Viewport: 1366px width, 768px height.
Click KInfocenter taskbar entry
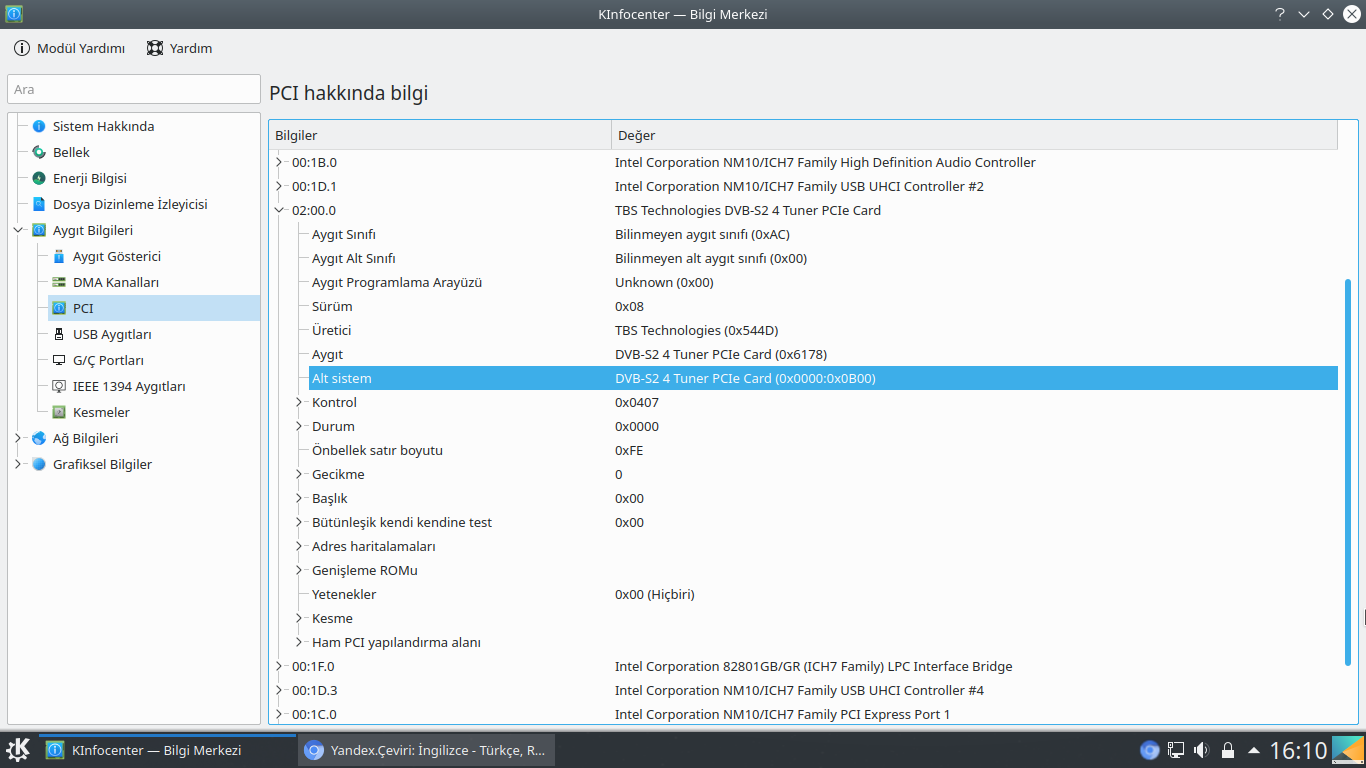(x=167, y=750)
